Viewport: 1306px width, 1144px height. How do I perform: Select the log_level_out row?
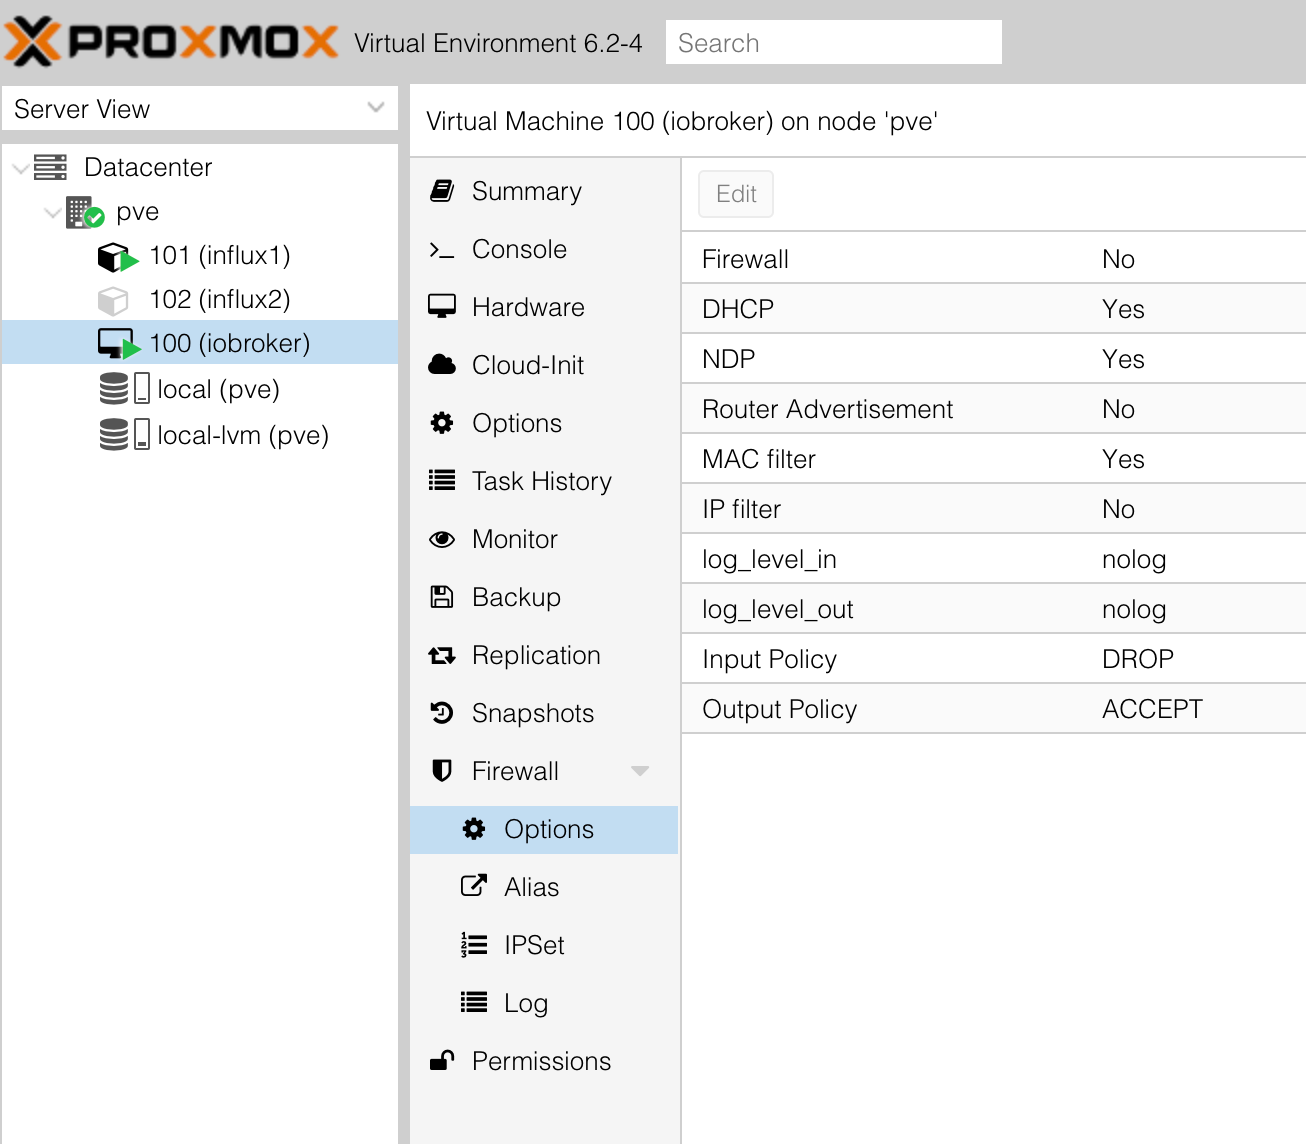994,609
